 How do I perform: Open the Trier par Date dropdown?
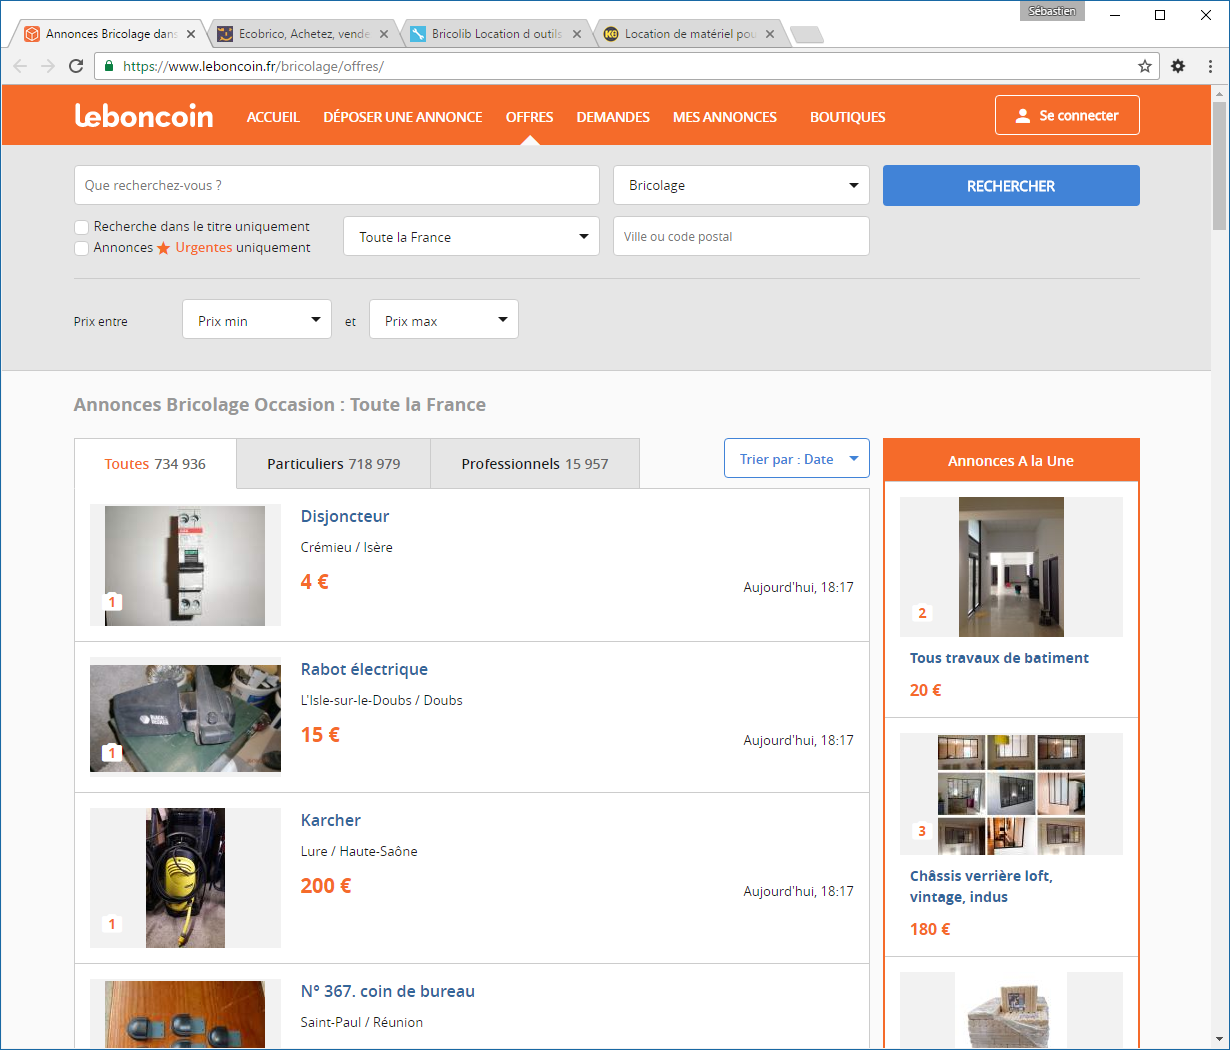pyautogui.click(x=797, y=458)
